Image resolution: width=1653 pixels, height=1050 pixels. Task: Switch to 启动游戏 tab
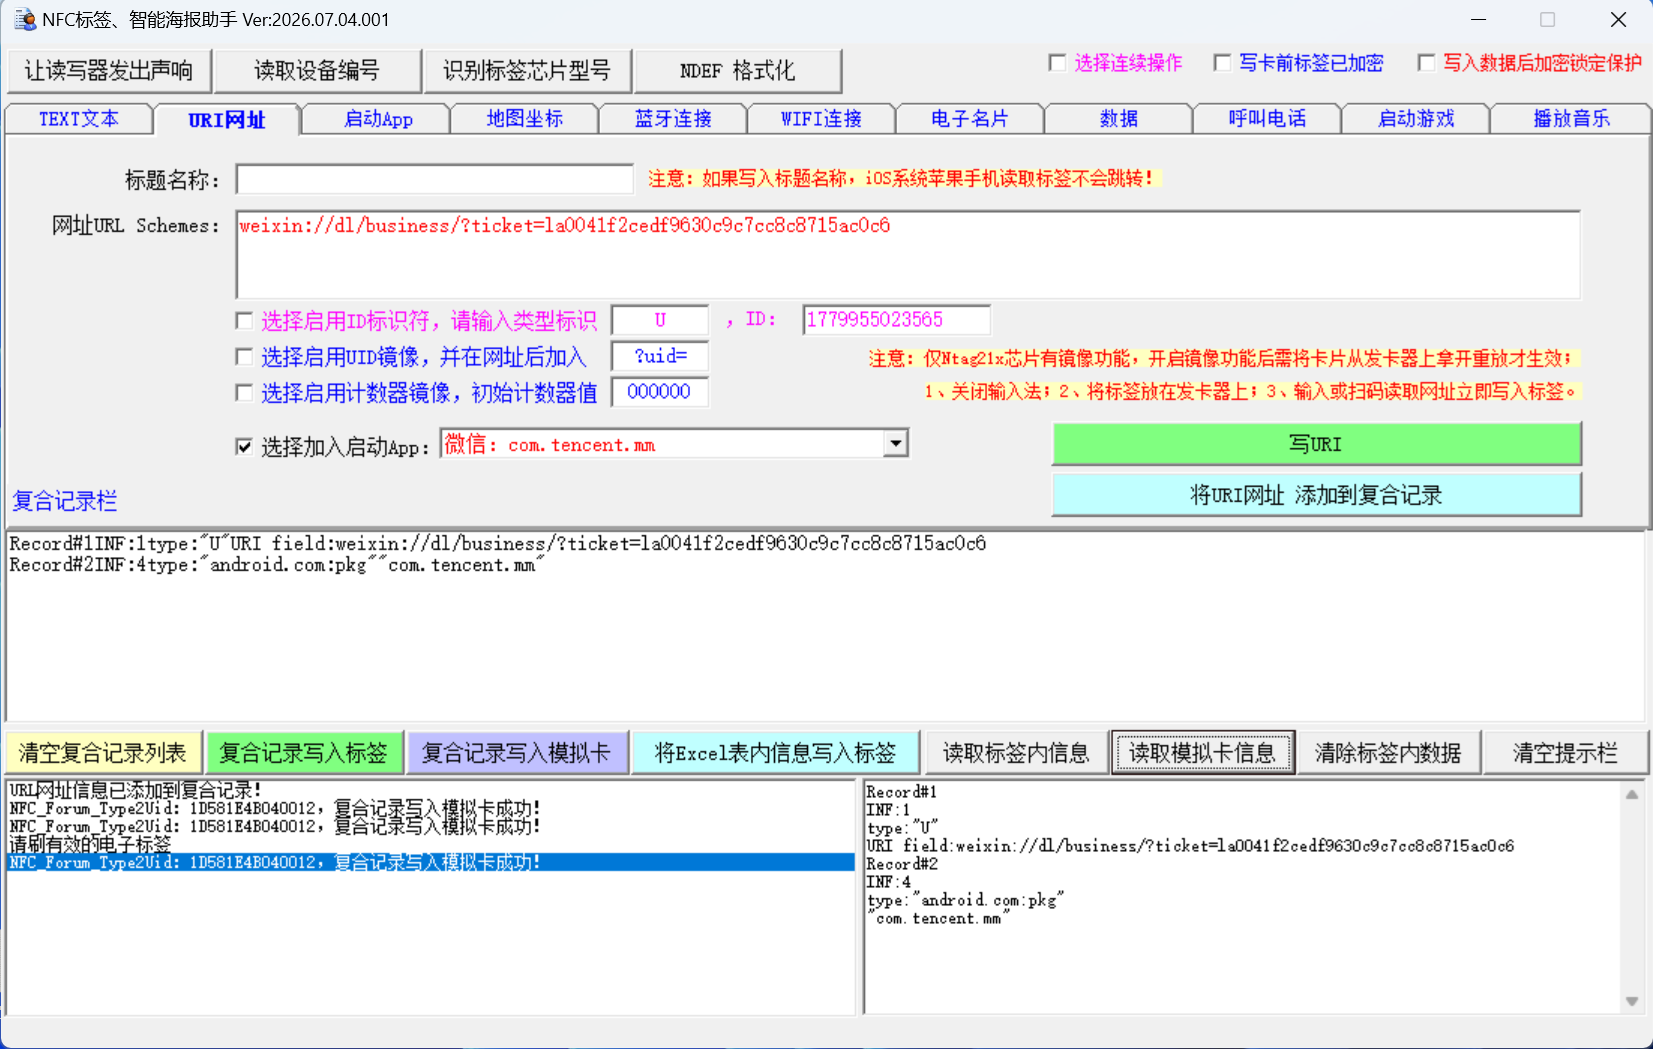(x=1416, y=119)
